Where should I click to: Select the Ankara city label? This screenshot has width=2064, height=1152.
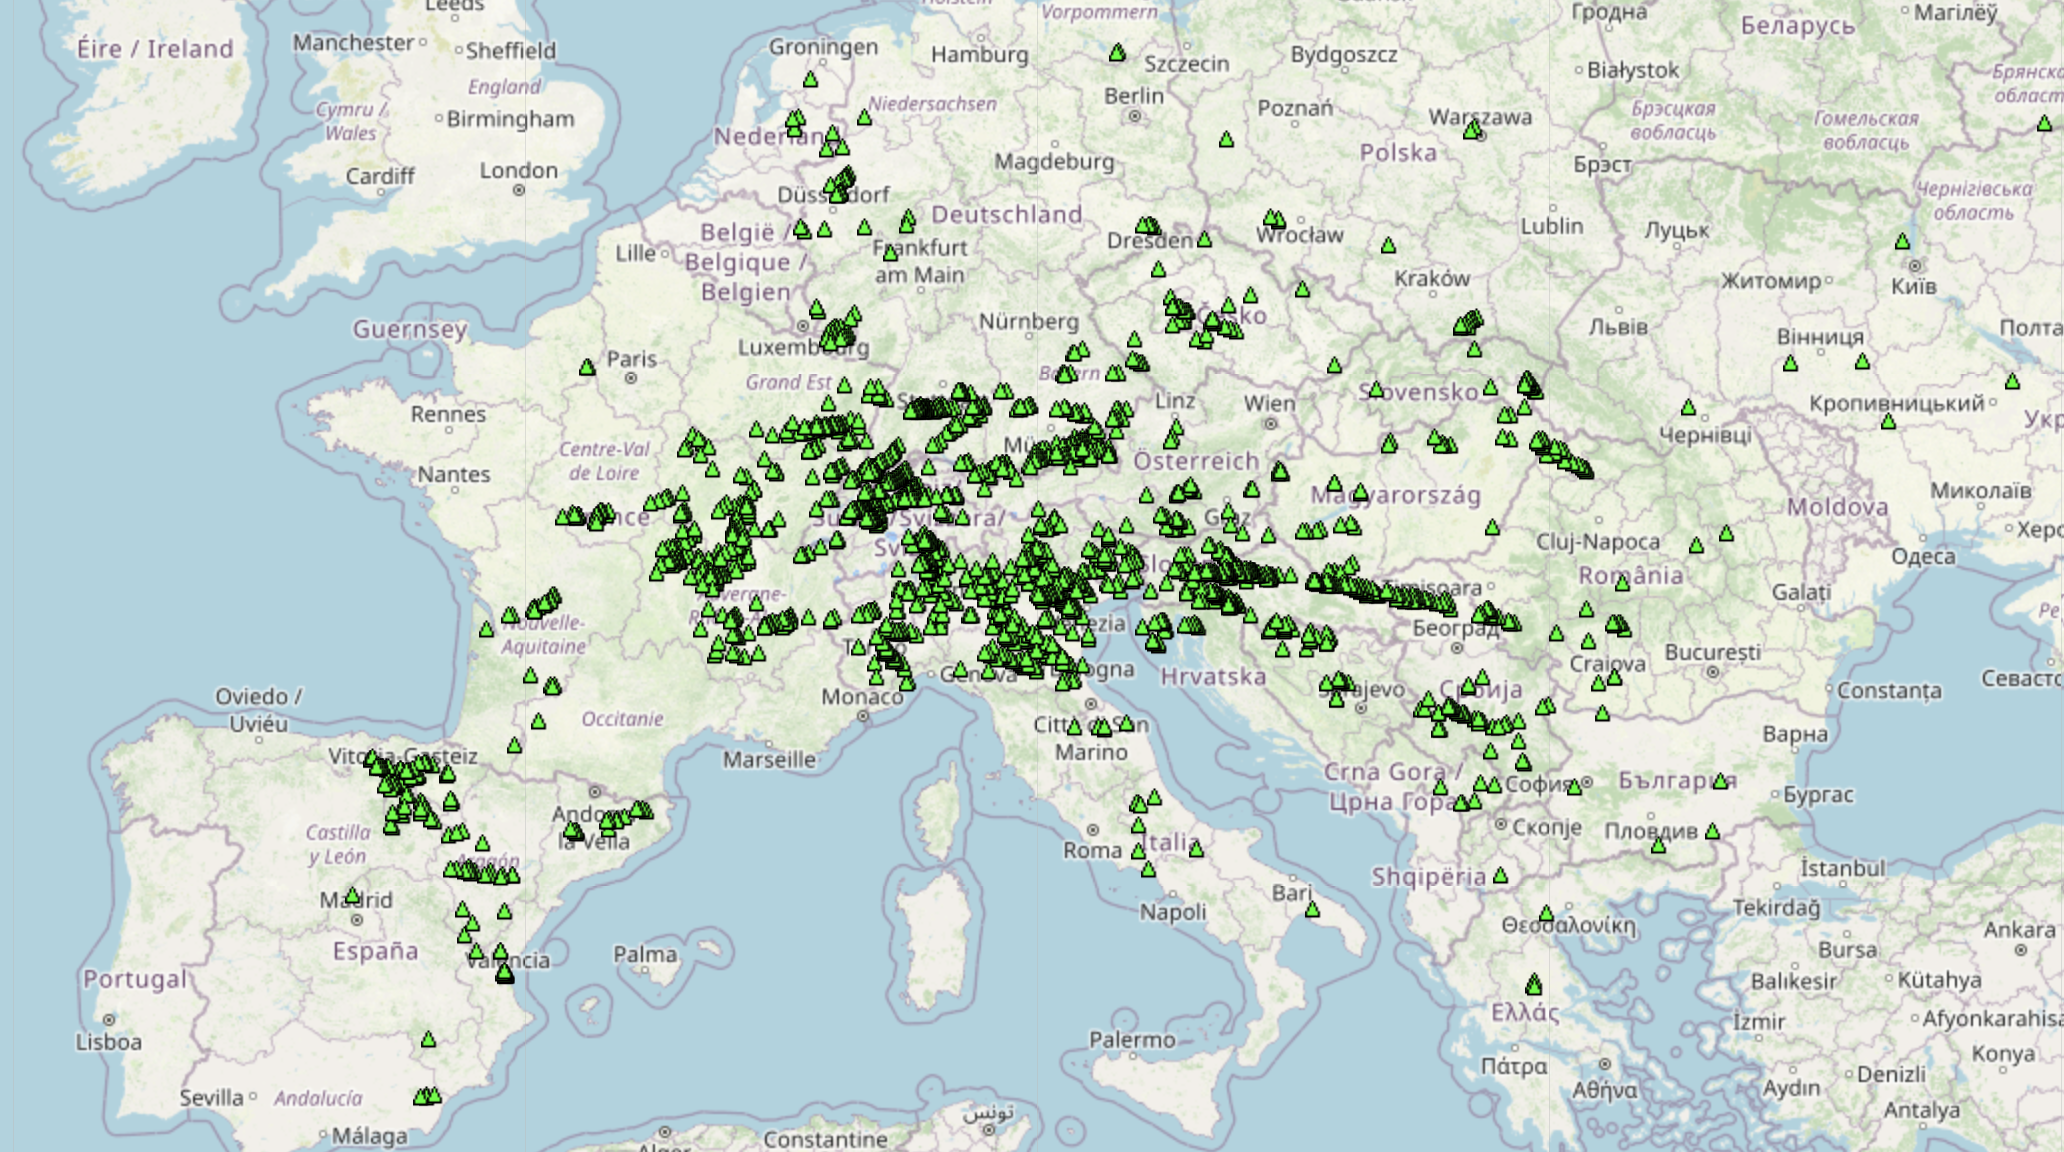pos(2020,930)
